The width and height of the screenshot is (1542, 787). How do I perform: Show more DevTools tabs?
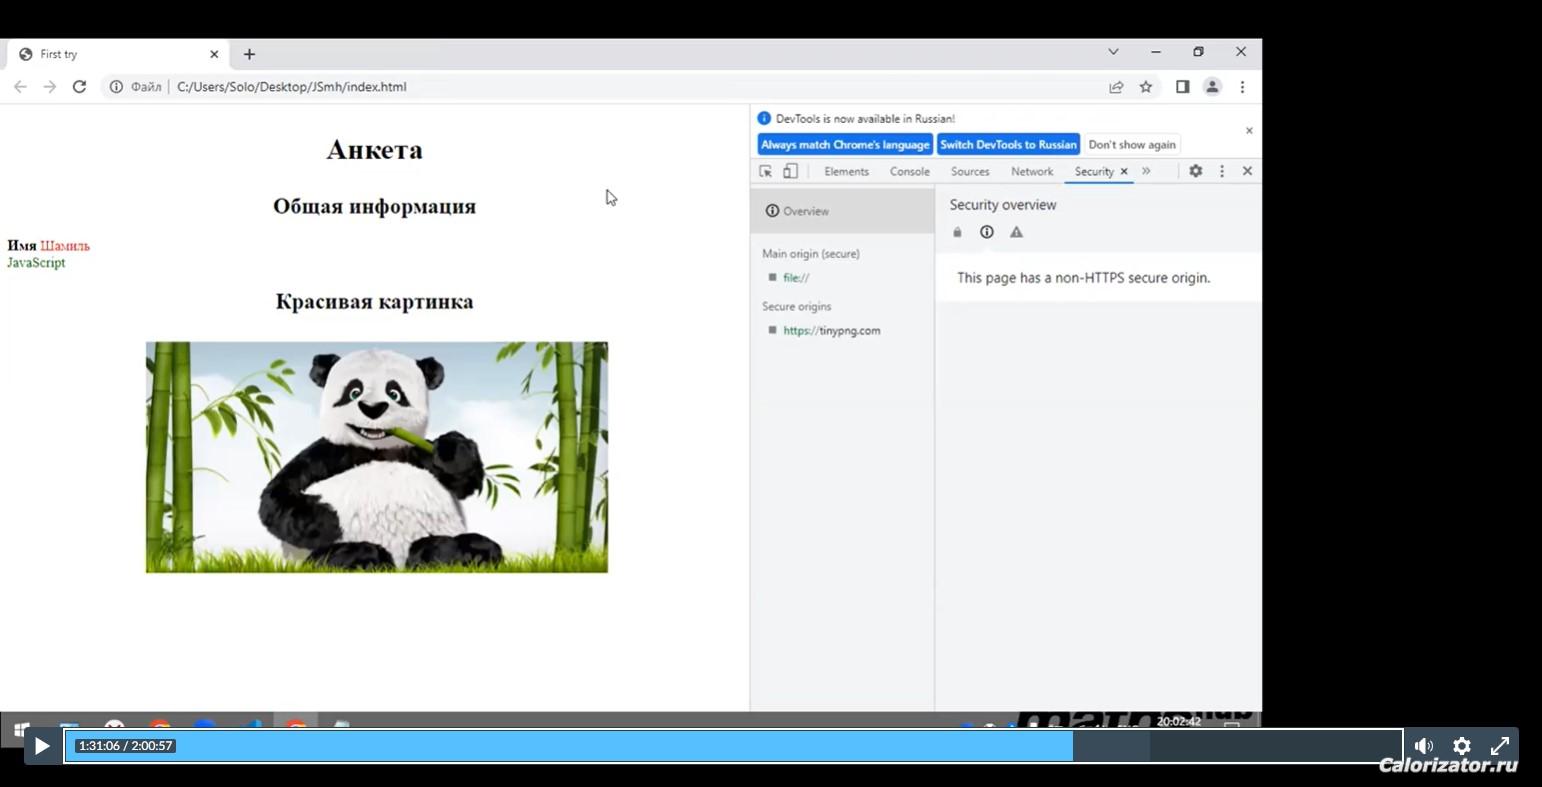1146,171
